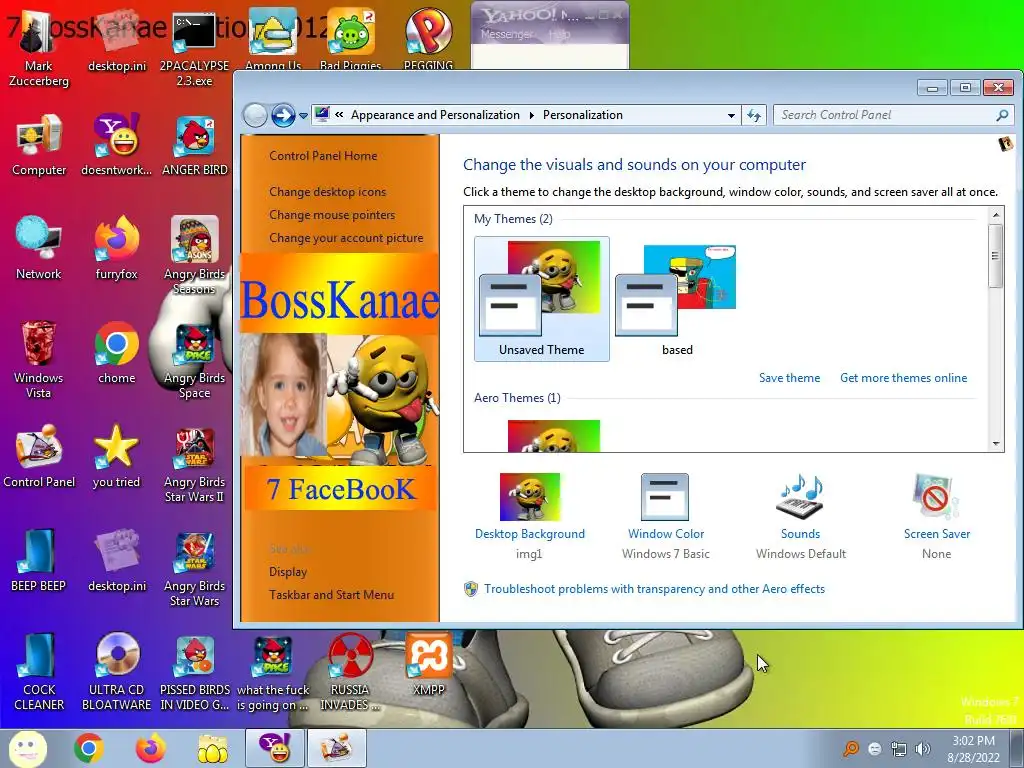Open the RUSSIA INVADES desktop icon
Screen dimensions: 1024x768
tap(350, 671)
